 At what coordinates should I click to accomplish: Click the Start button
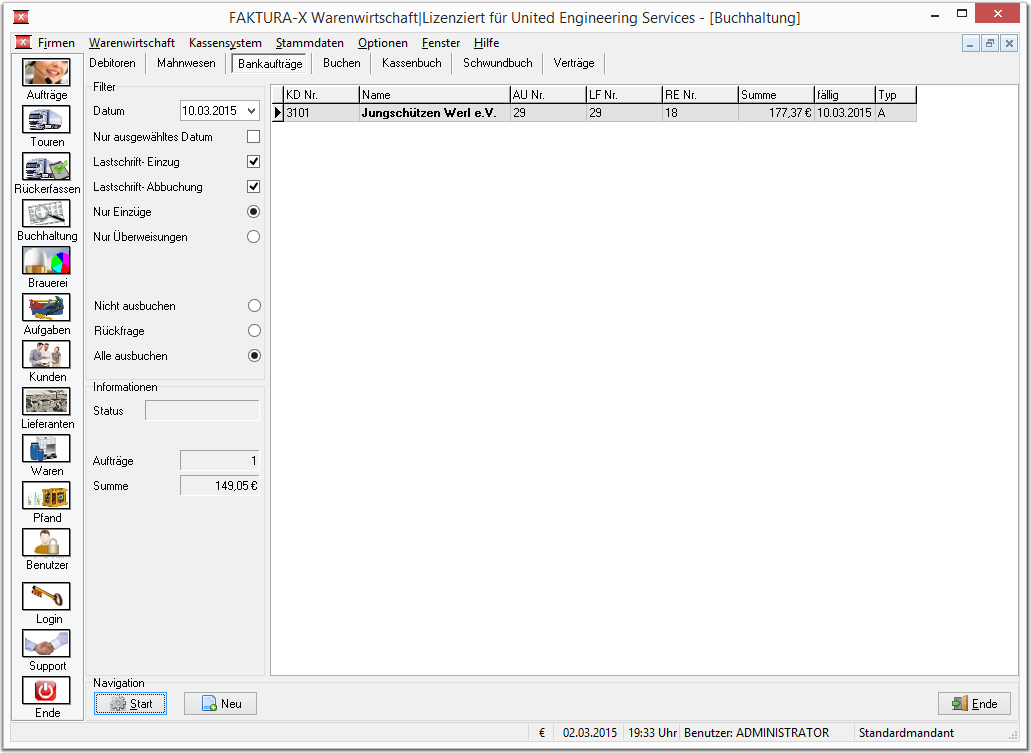pyautogui.click(x=130, y=704)
